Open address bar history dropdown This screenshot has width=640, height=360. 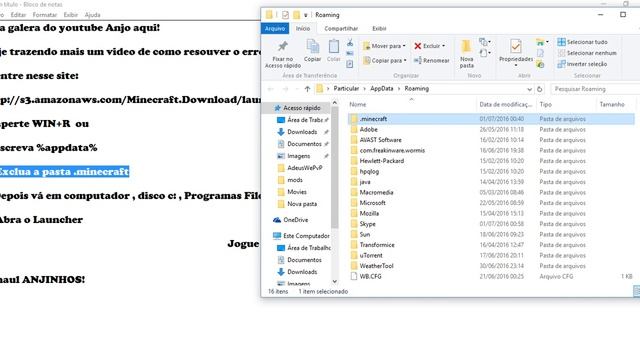coord(529,89)
